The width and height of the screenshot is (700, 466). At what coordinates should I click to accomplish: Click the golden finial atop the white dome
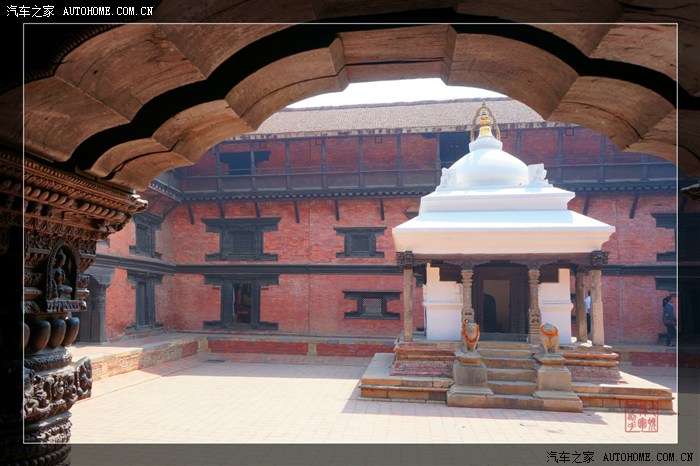tap(485, 123)
